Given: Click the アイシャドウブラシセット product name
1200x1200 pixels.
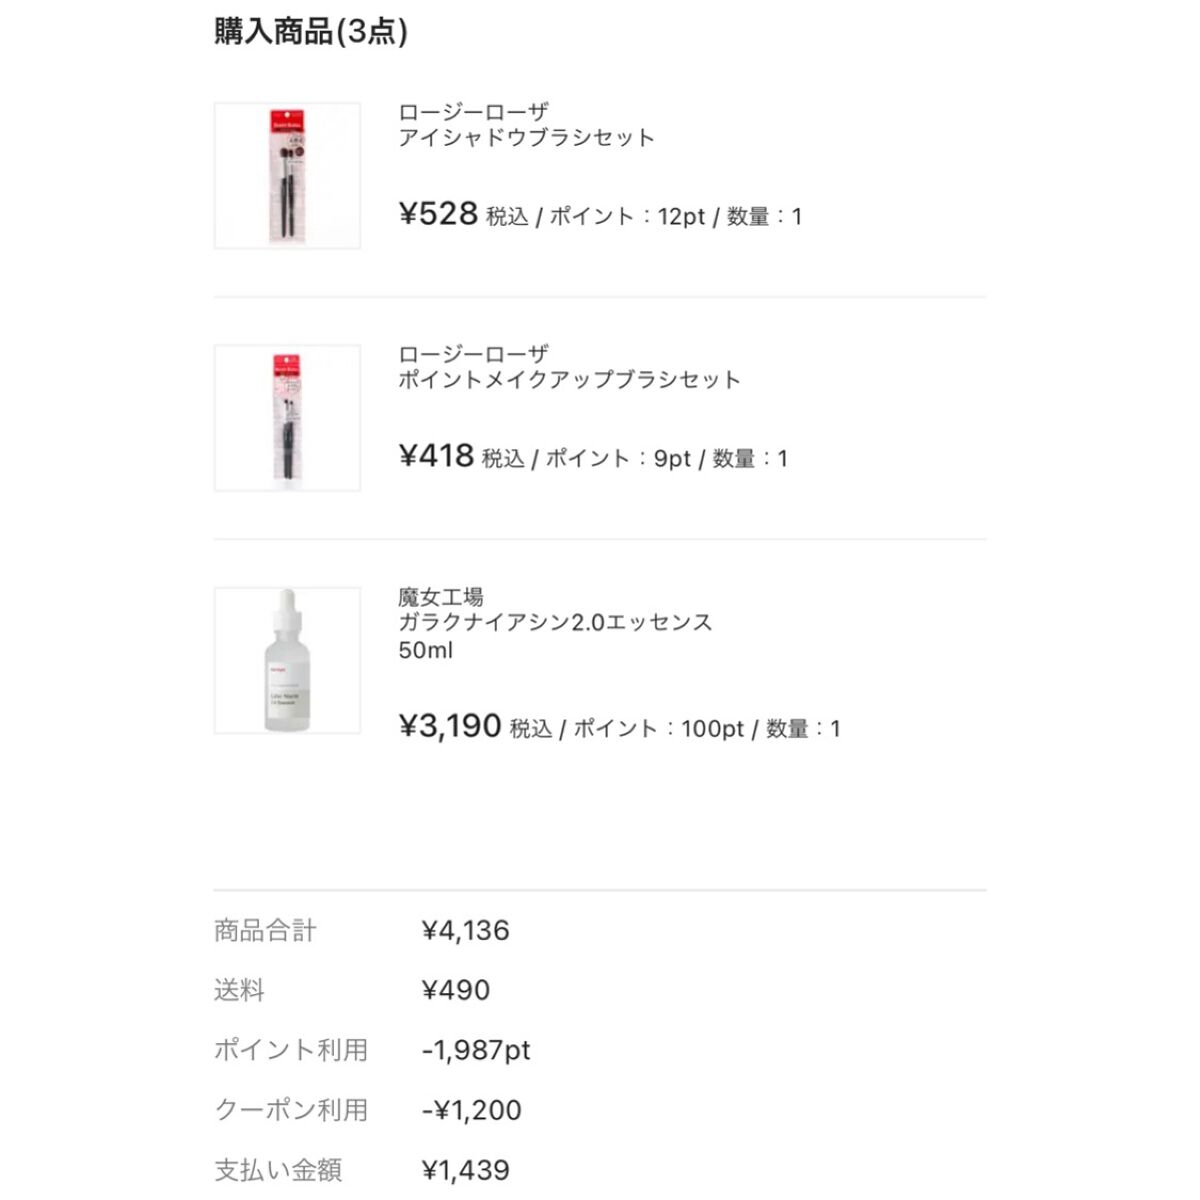Looking at the screenshot, I should [526, 138].
